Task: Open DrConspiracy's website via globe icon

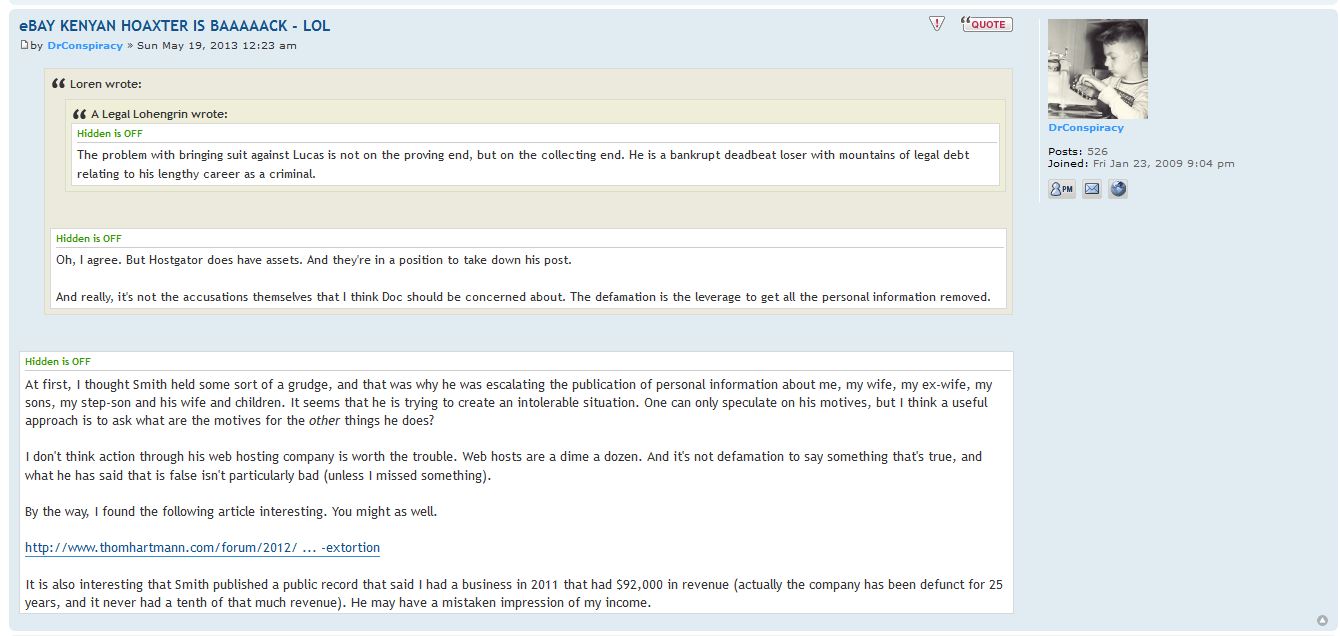Action: [x=1118, y=189]
